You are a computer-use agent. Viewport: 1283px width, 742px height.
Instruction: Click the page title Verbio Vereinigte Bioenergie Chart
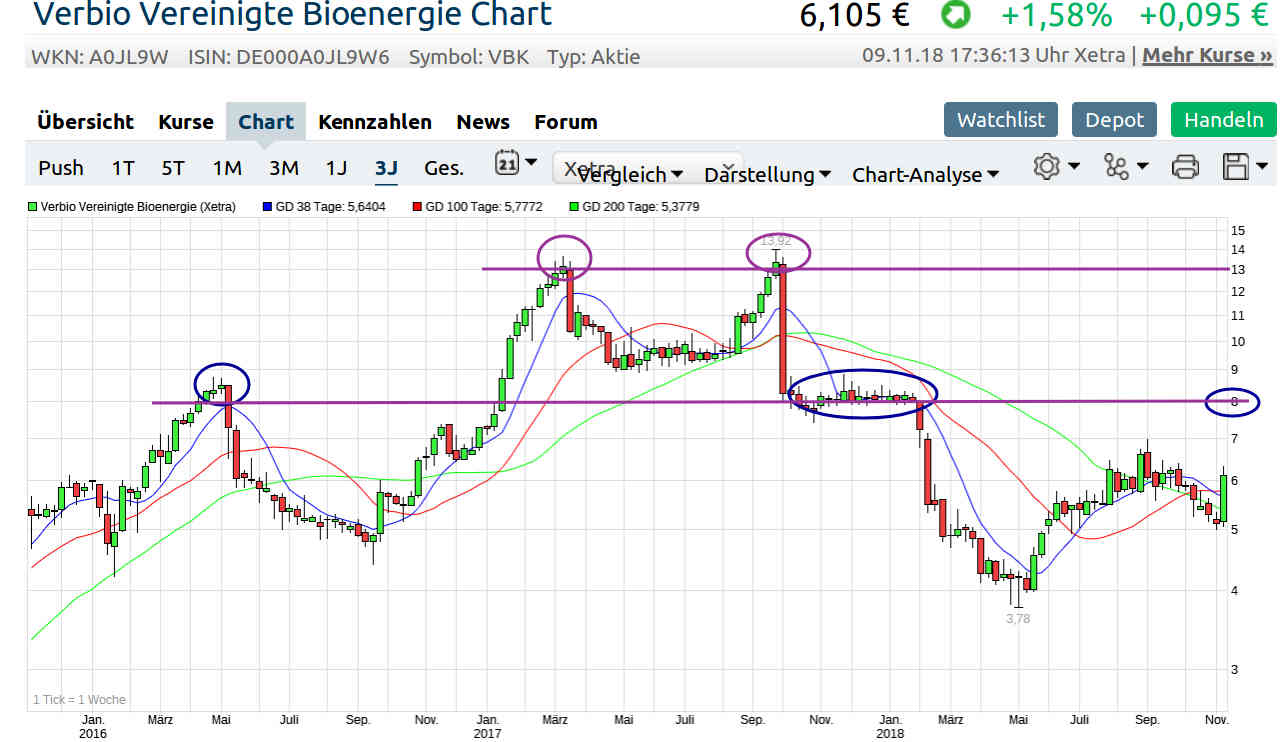tap(292, 15)
